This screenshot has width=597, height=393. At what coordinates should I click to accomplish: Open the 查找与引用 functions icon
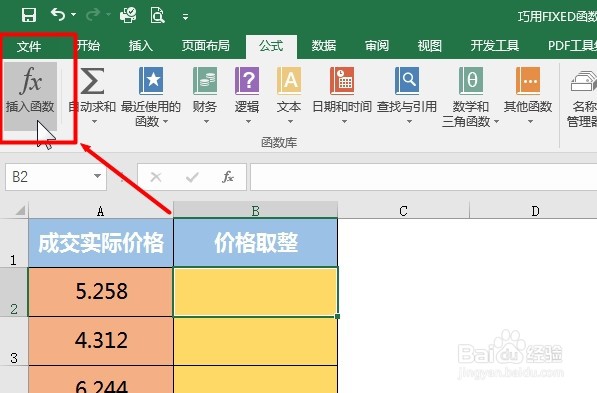(x=407, y=81)
